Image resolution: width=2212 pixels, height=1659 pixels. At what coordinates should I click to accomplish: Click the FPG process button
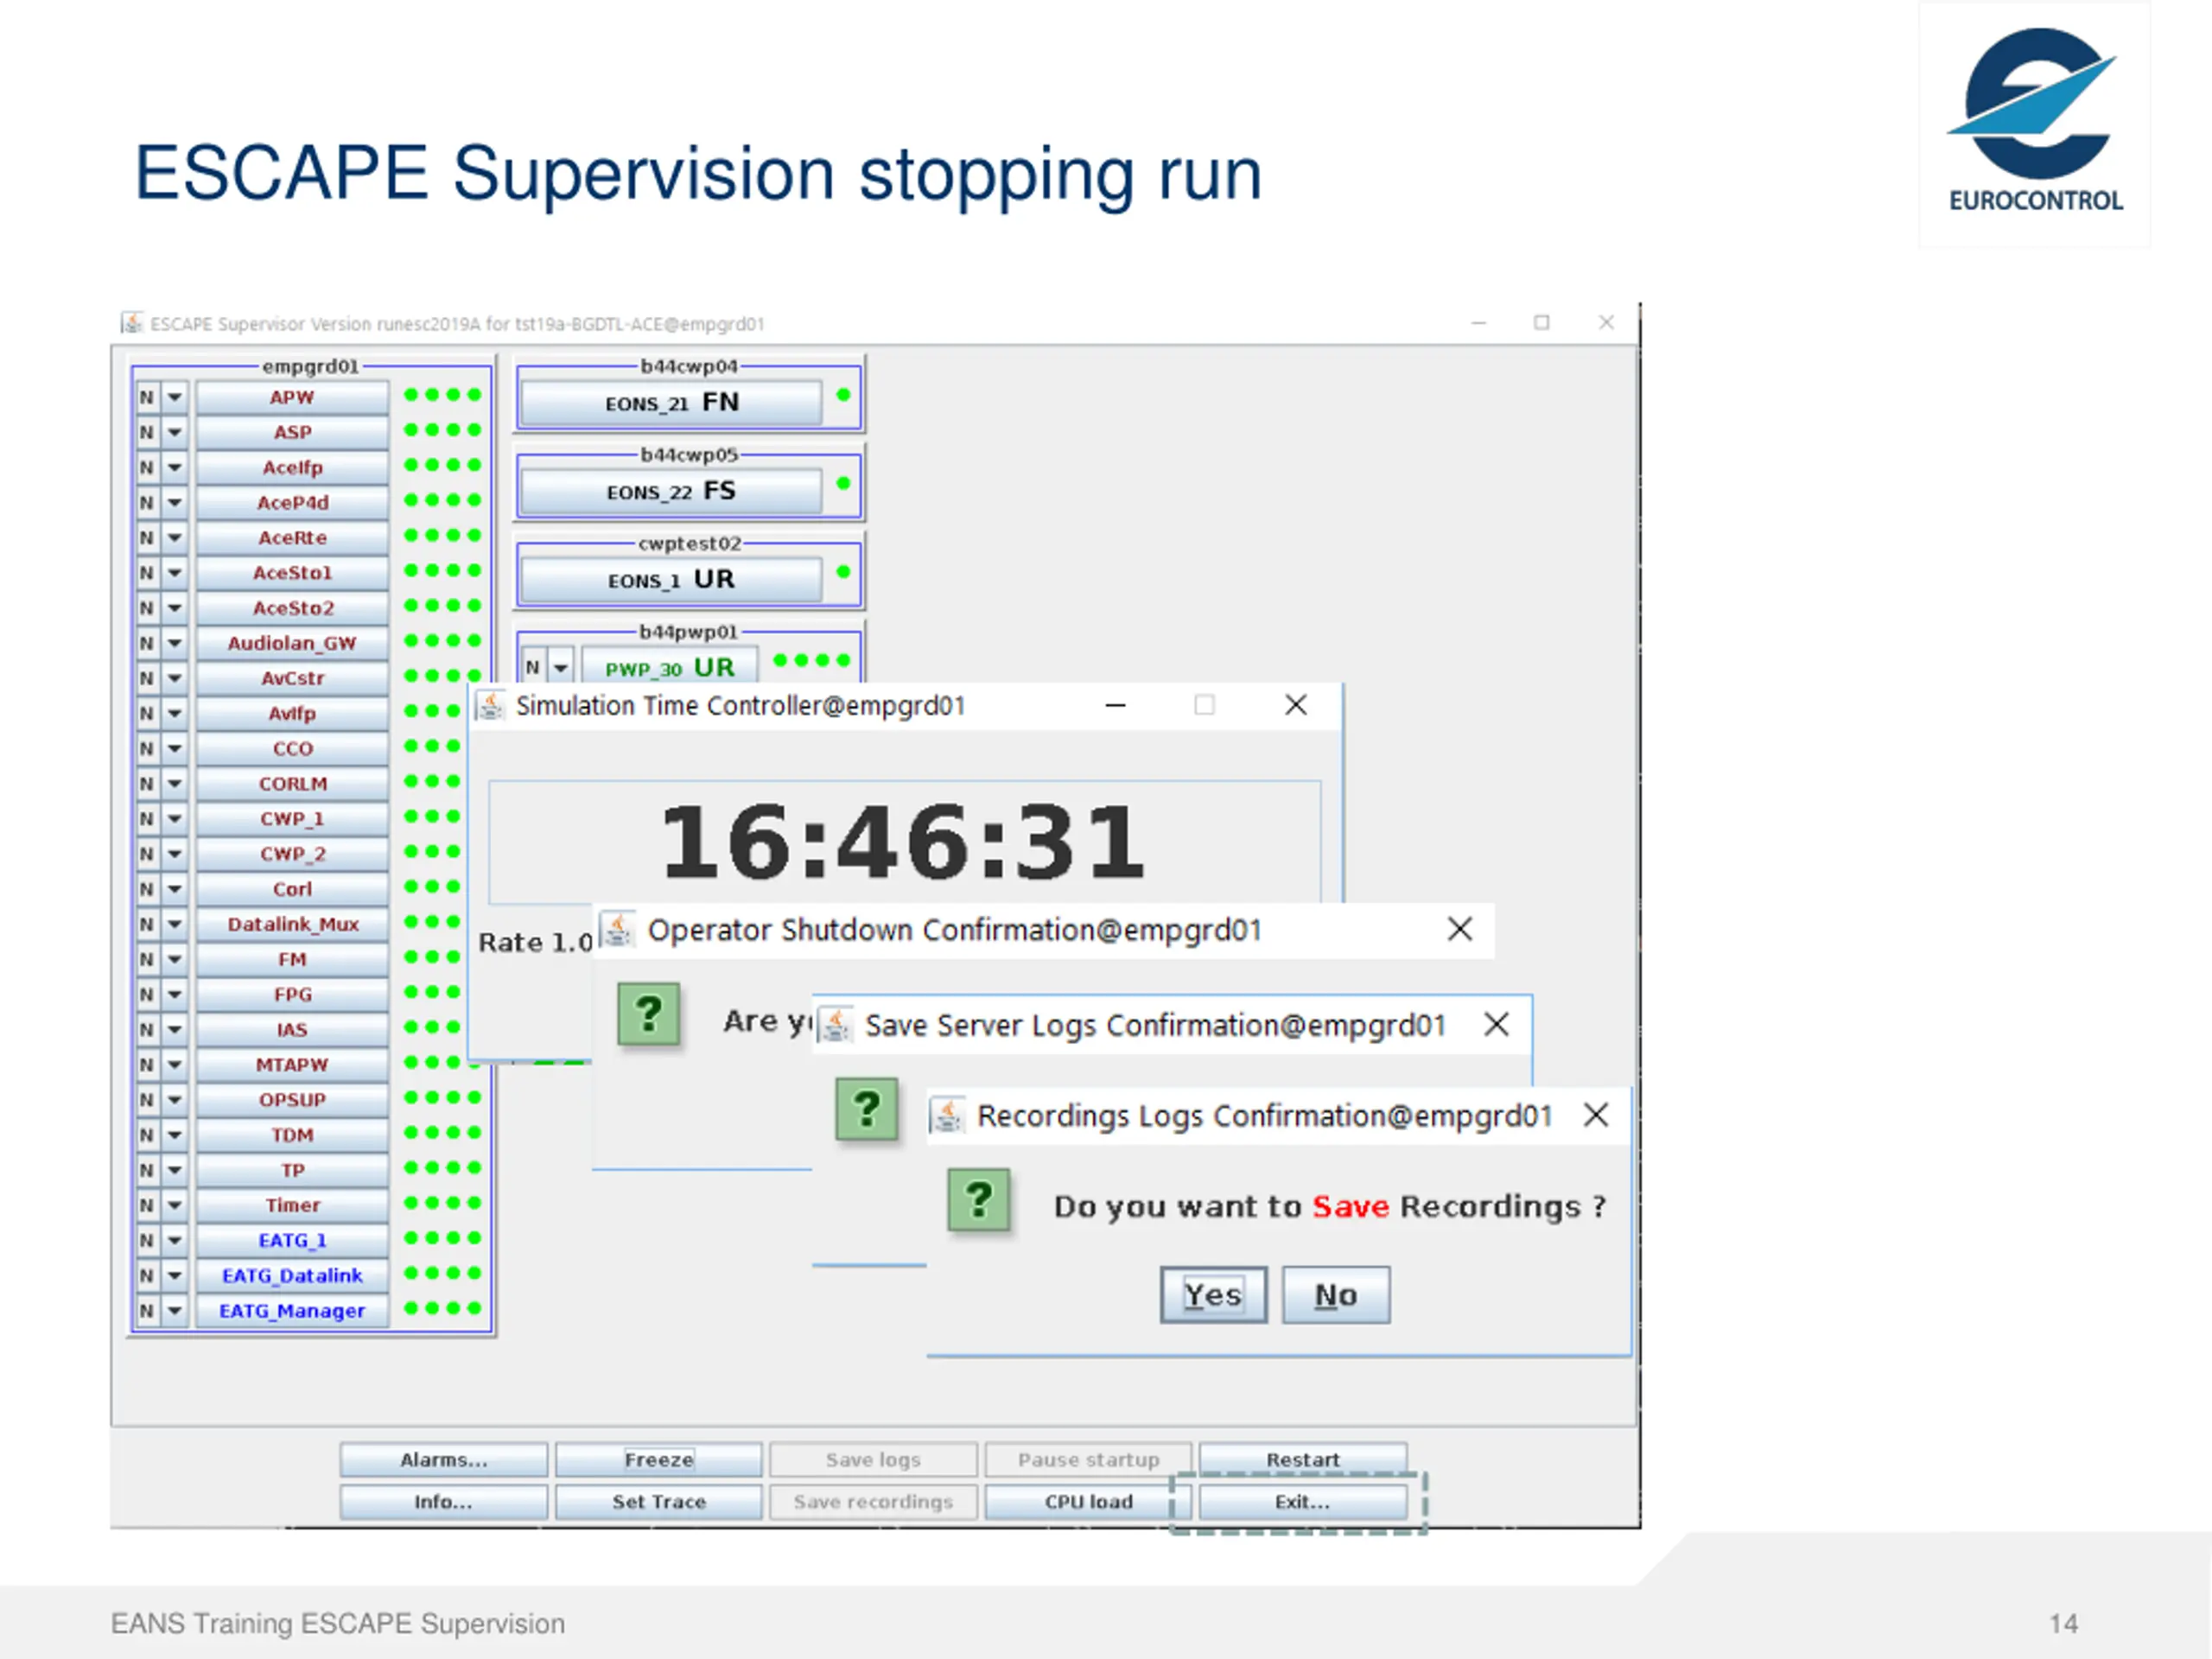click(292, 994)
